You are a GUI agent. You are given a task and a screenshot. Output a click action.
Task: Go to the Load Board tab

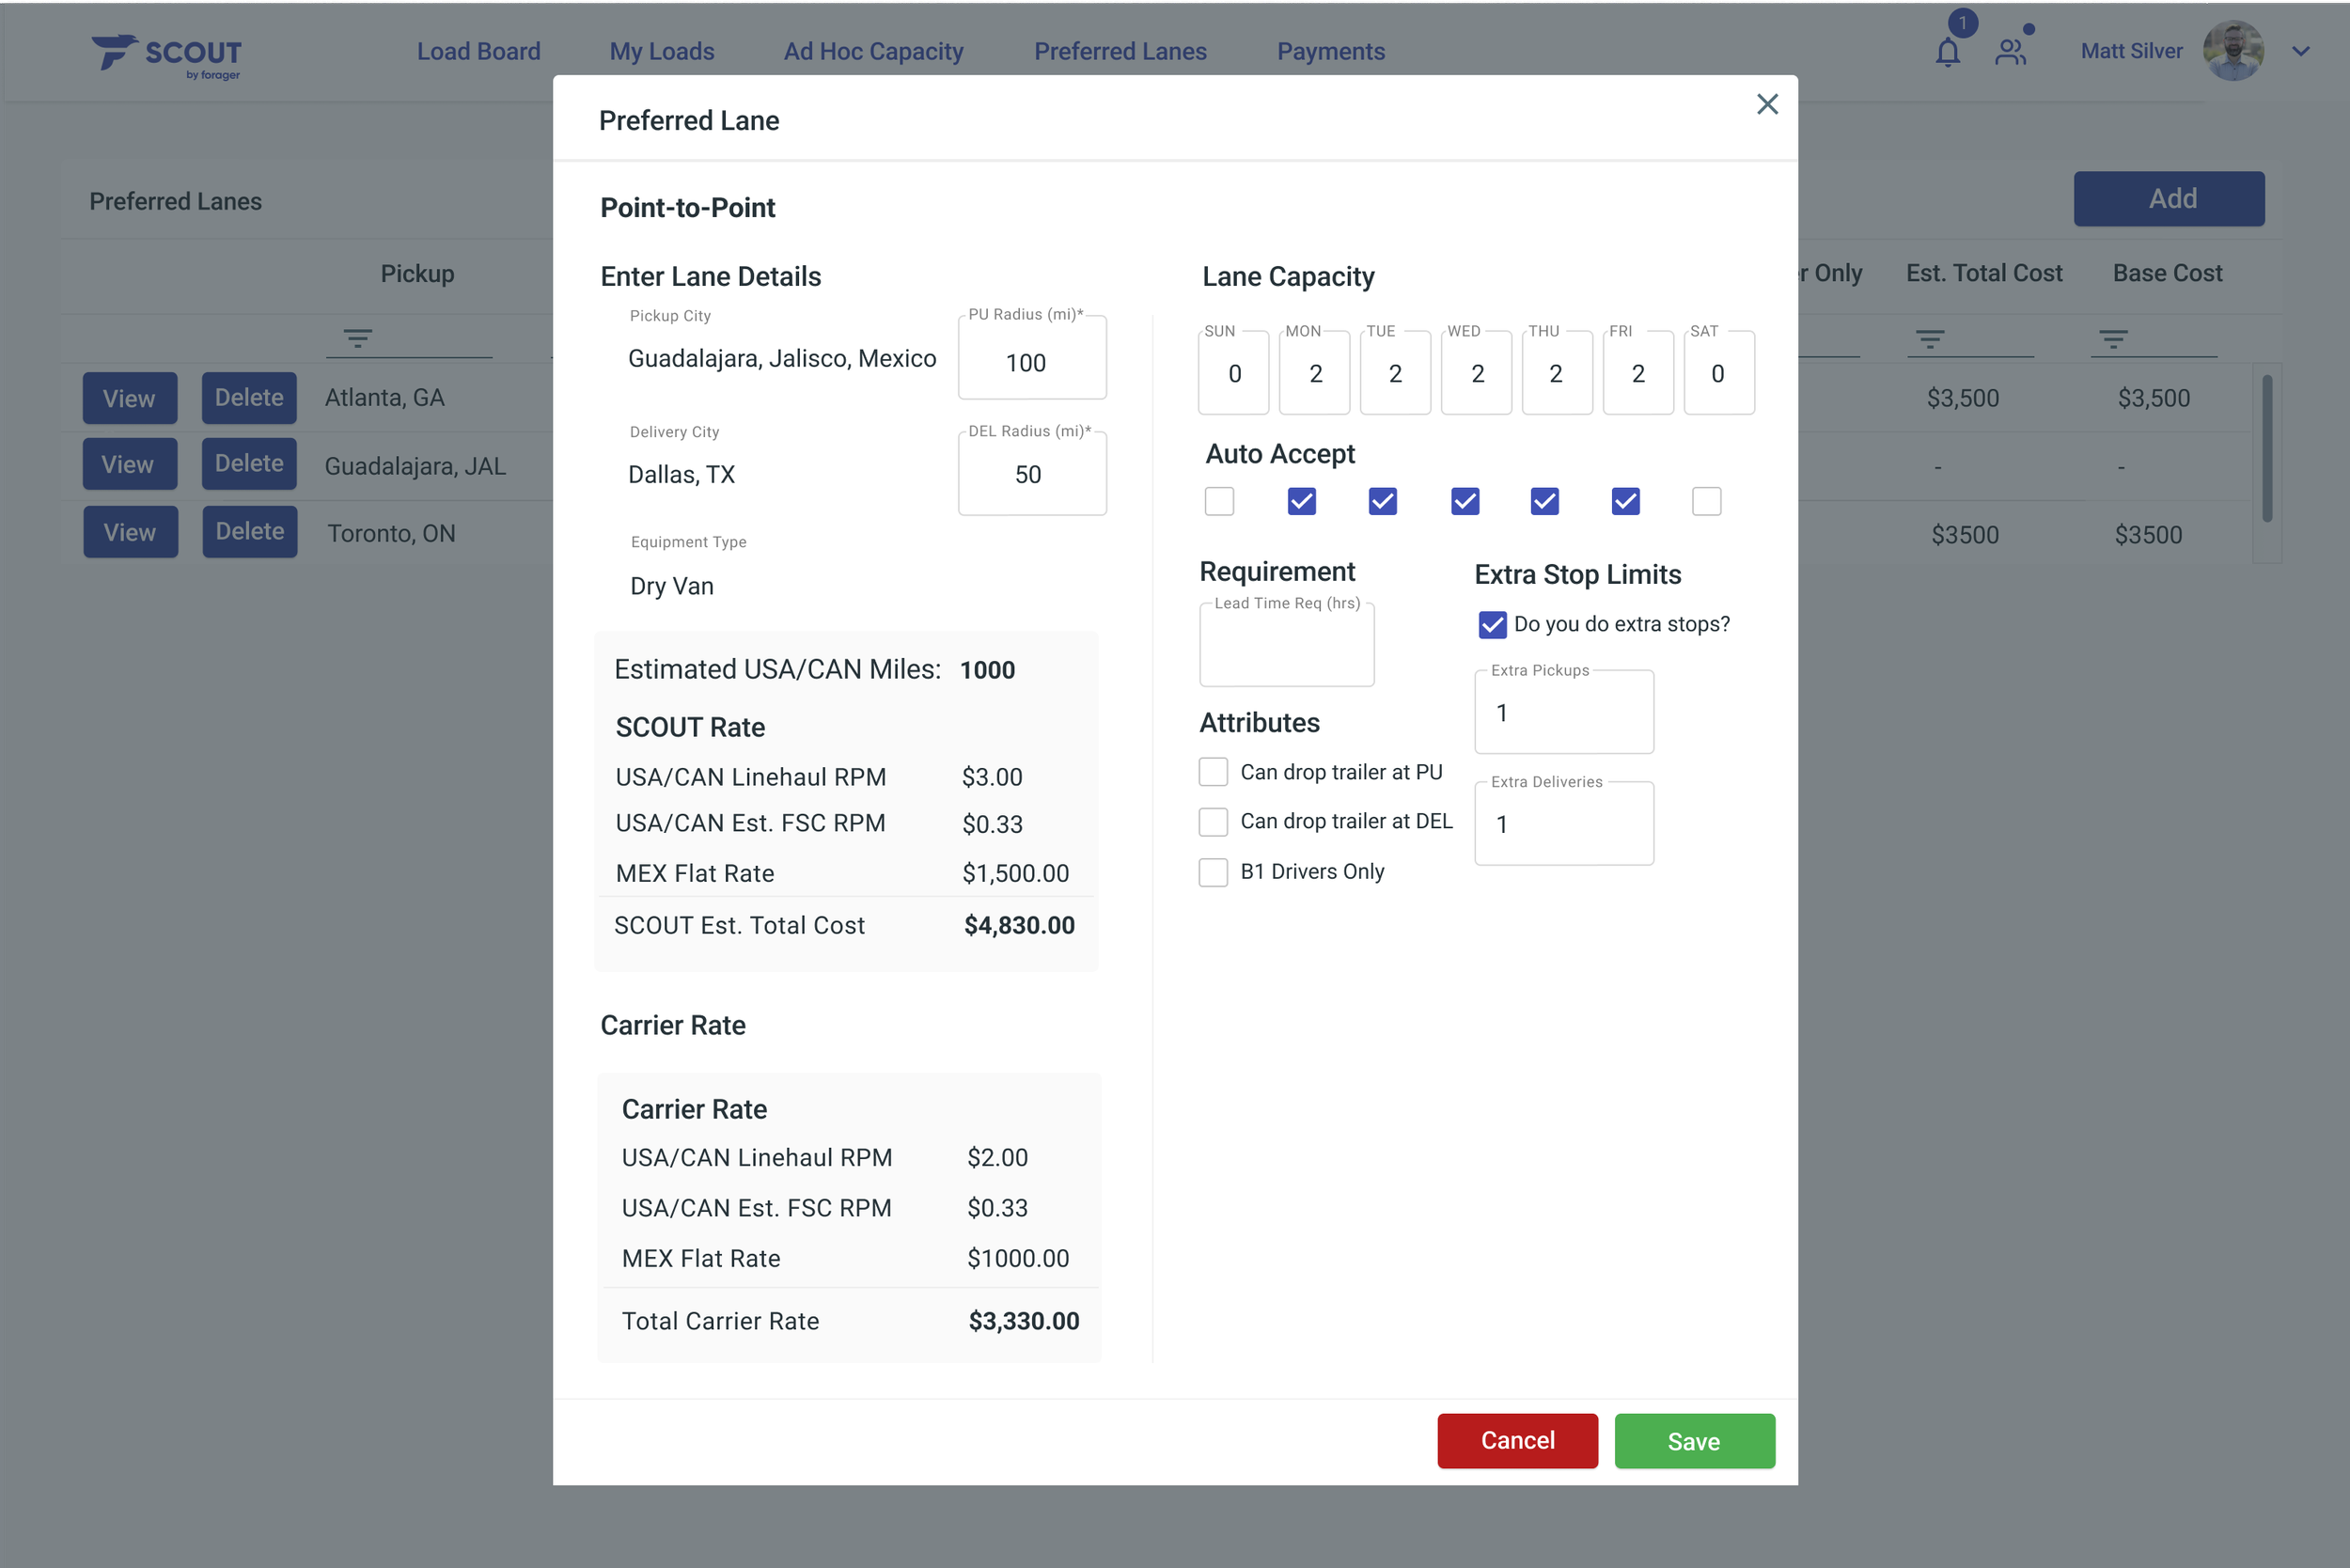[x=478, y=52]
